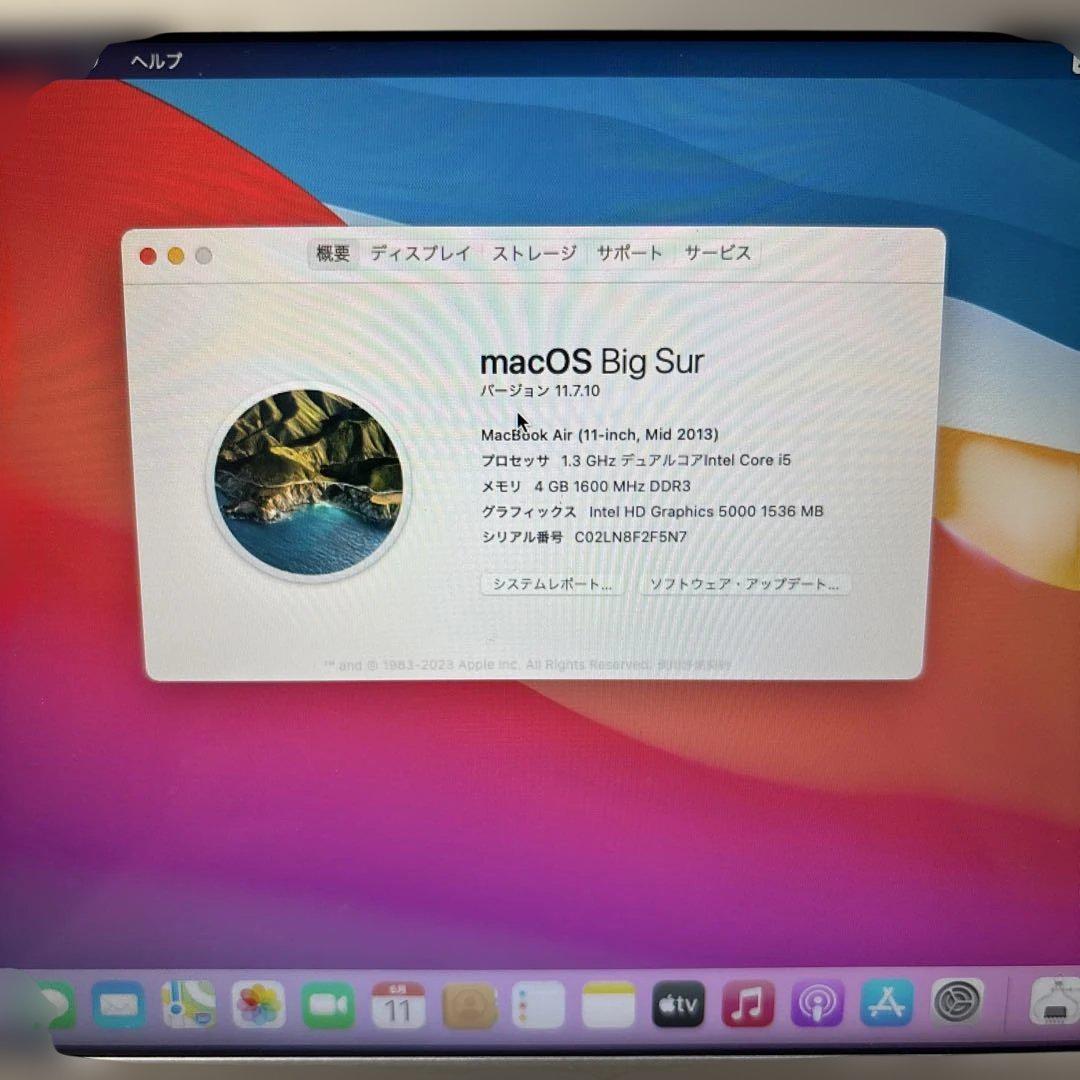Switch to the ストレージ tab
This screenshot has width=1080, height=1080.
pos(534,253)
